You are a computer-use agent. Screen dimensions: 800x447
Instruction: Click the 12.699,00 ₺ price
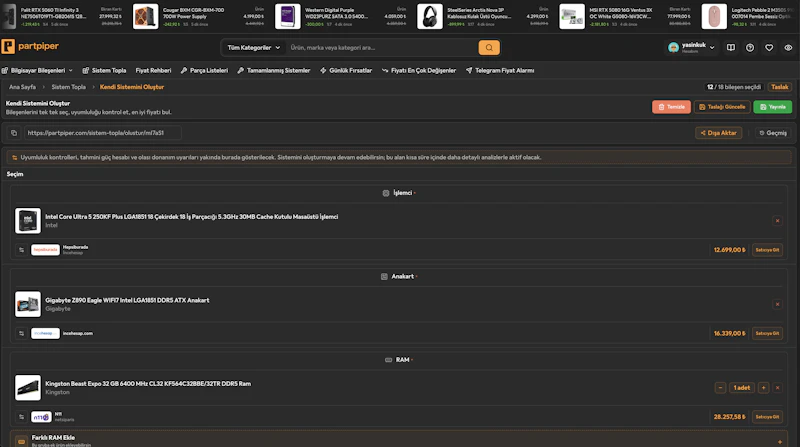730,250
